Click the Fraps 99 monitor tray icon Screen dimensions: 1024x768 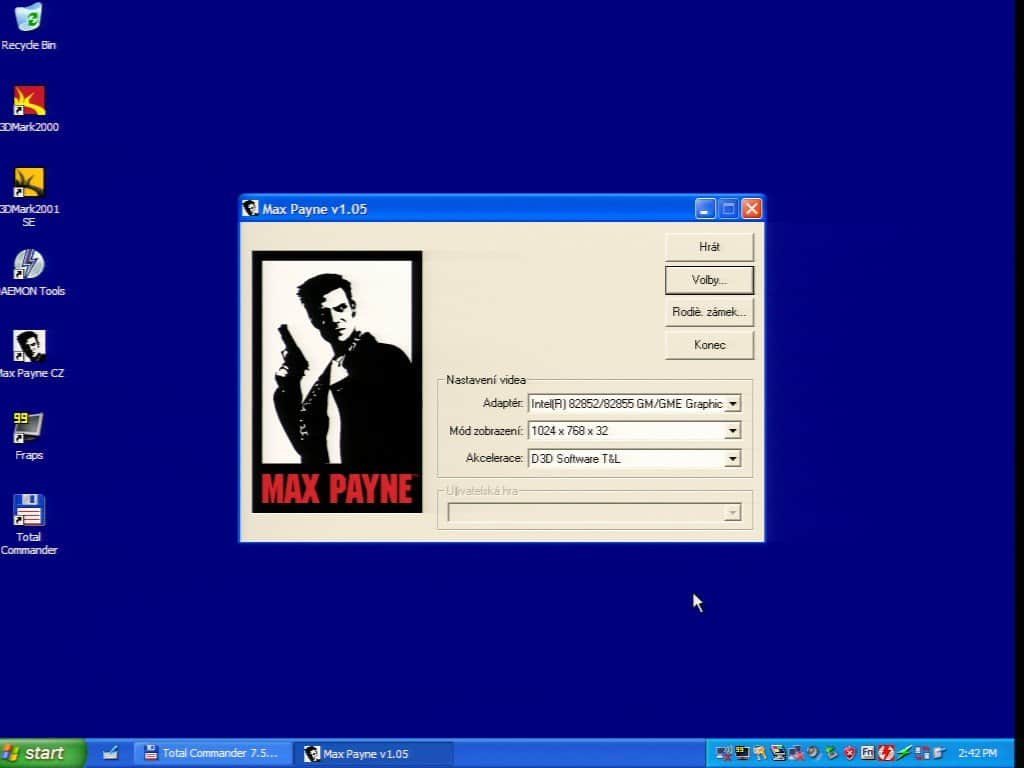pos(743,753)
